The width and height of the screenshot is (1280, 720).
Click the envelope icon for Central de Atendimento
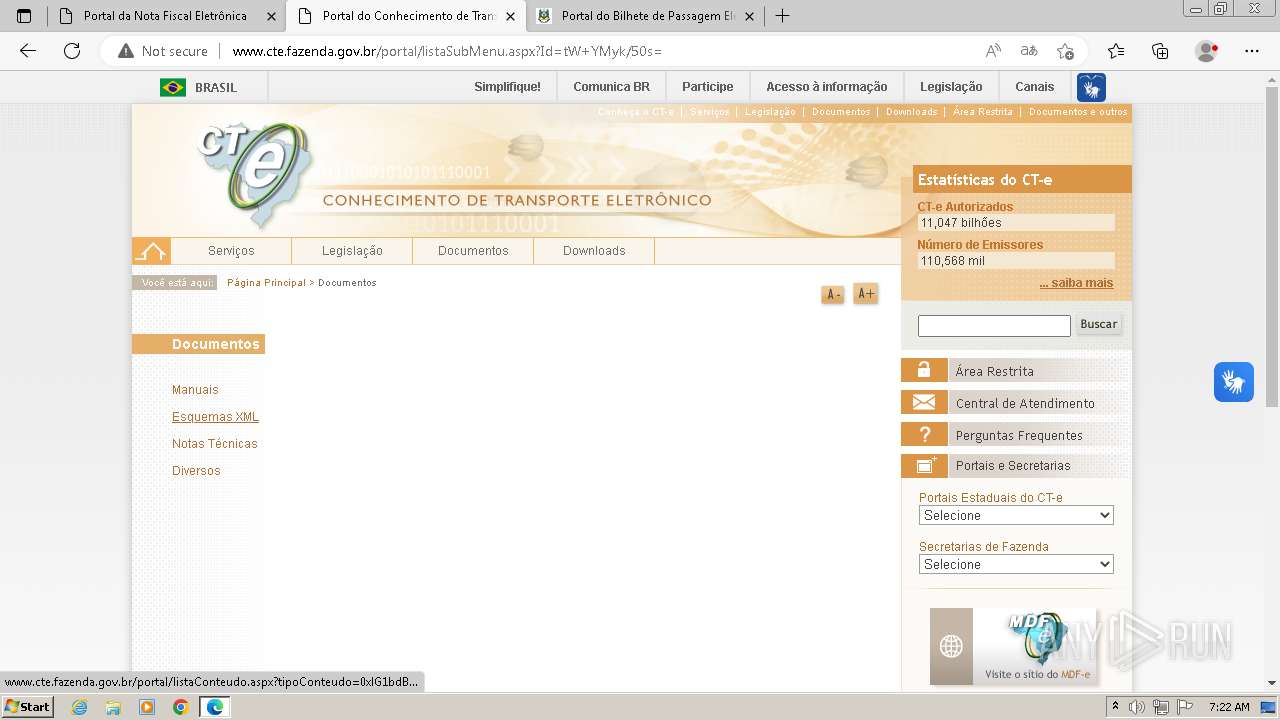pyautogui.click(x=924, y=402)
